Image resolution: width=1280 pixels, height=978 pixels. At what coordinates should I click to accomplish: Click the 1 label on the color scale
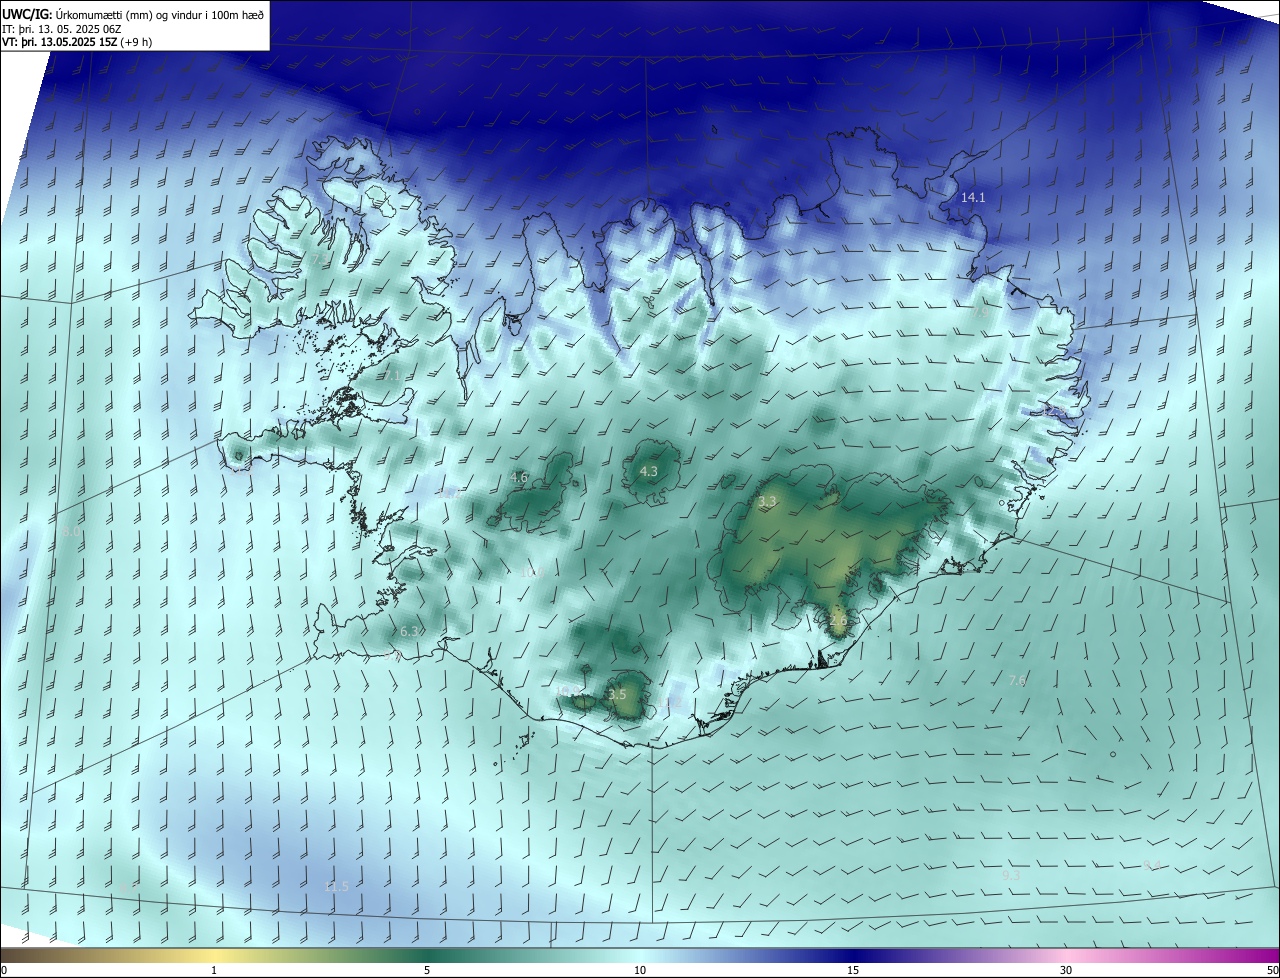click(x=214, y=971)
